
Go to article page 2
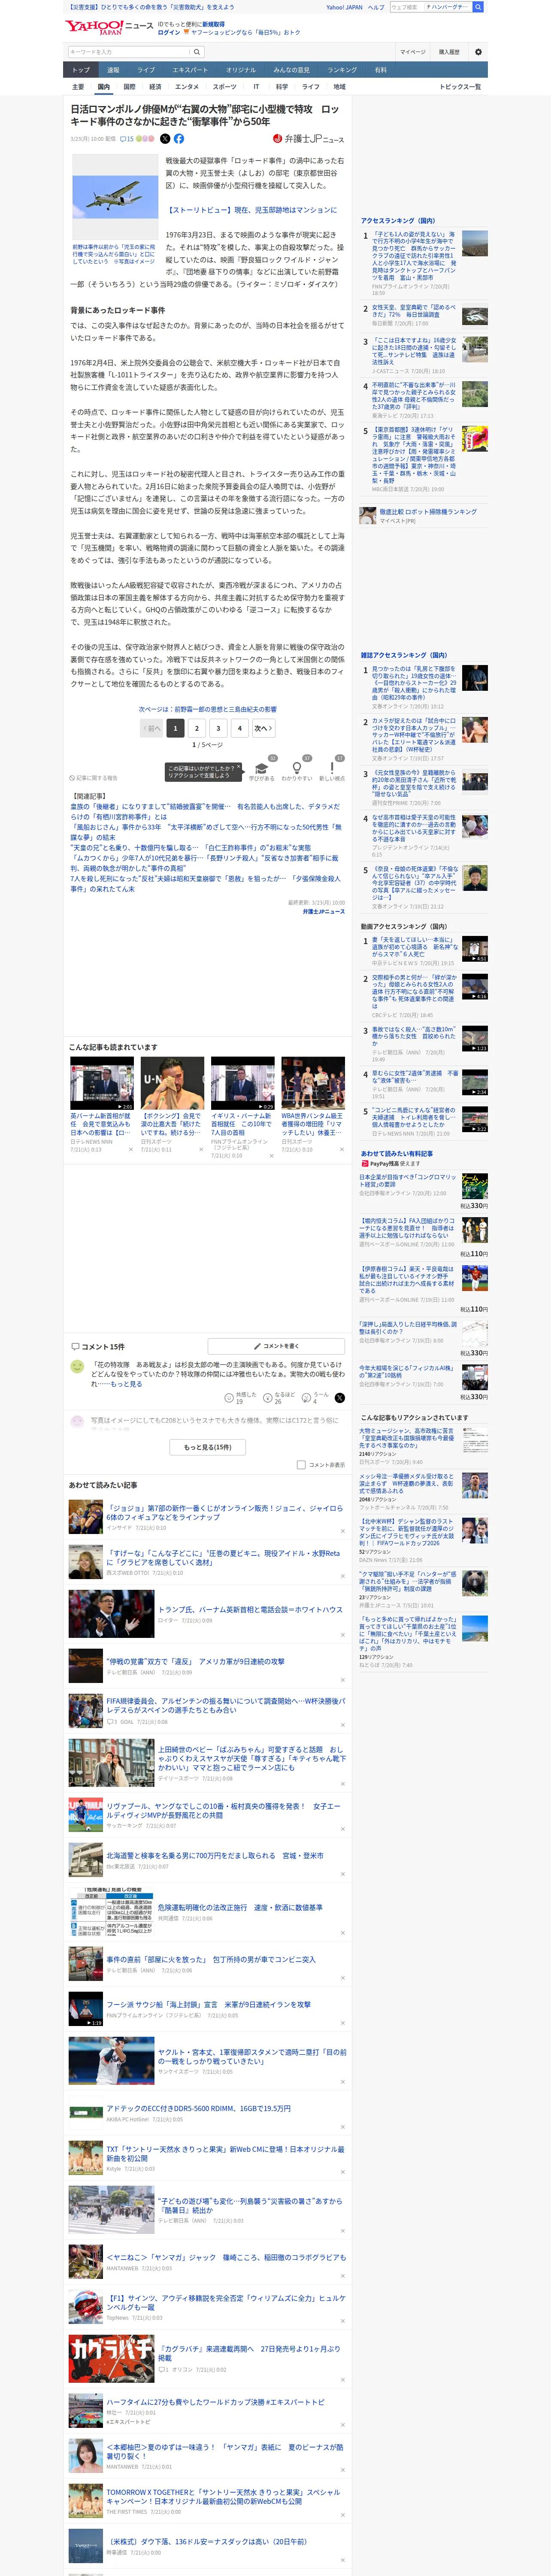click(x=197, y=728)
